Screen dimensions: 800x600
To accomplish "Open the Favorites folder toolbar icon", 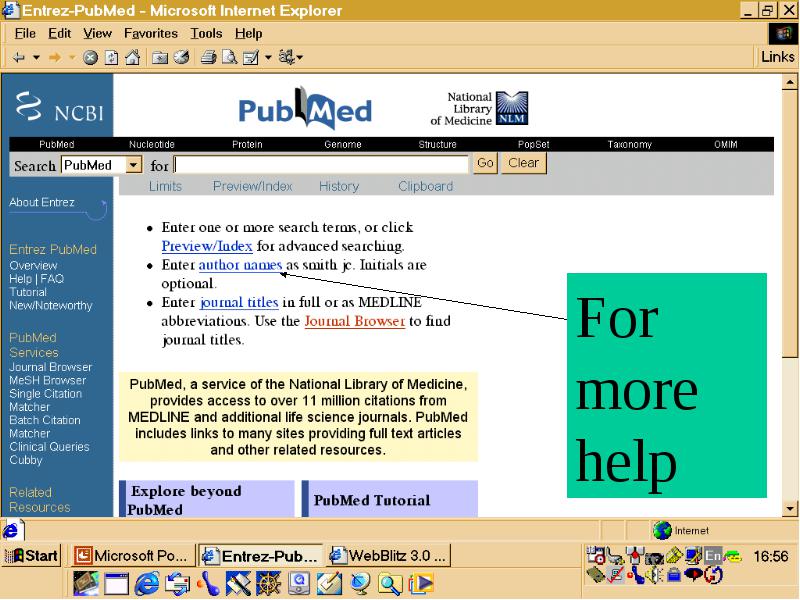I will (x=160, y=57).
